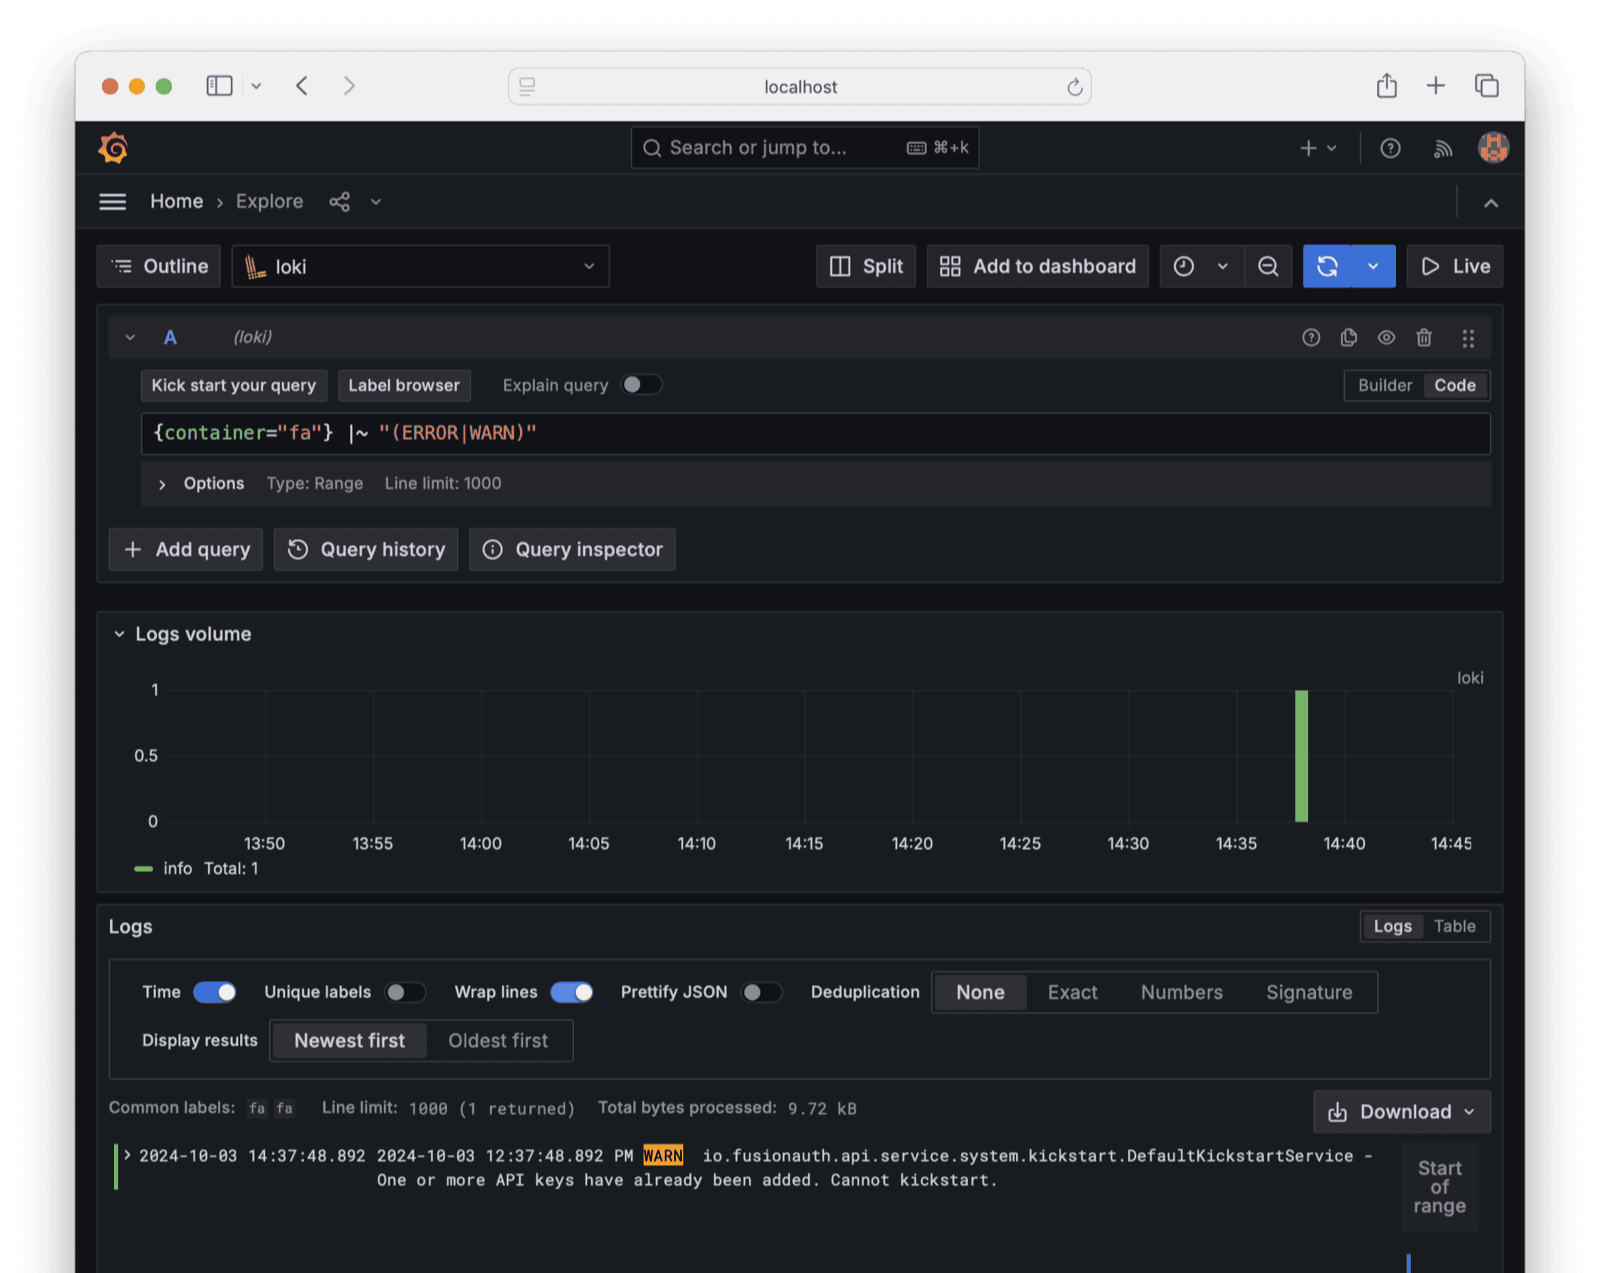Image resolution: width=1600 pixels, height=1273 pixels.
Task: Refresh the query with the refresh icon
Action: (x=1328, y=266)
